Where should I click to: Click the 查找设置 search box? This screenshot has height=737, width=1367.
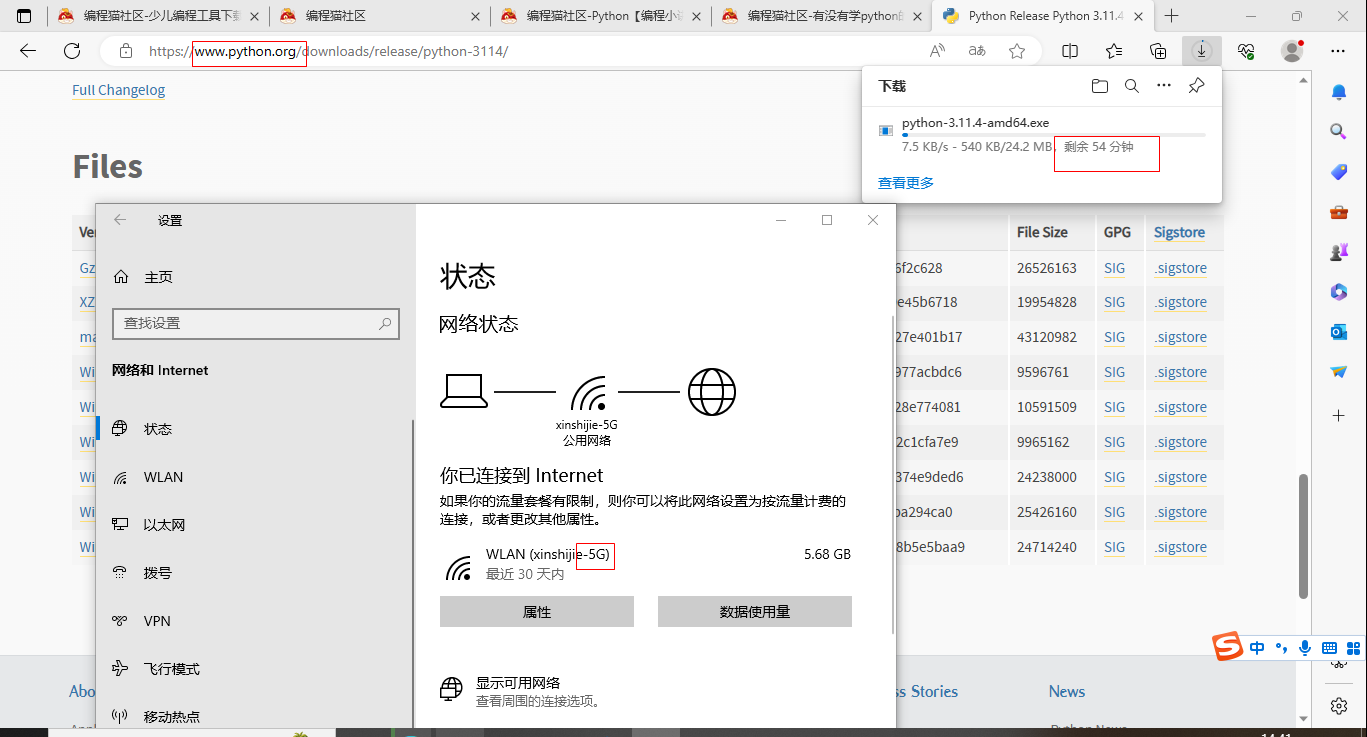tap(256, 324)
